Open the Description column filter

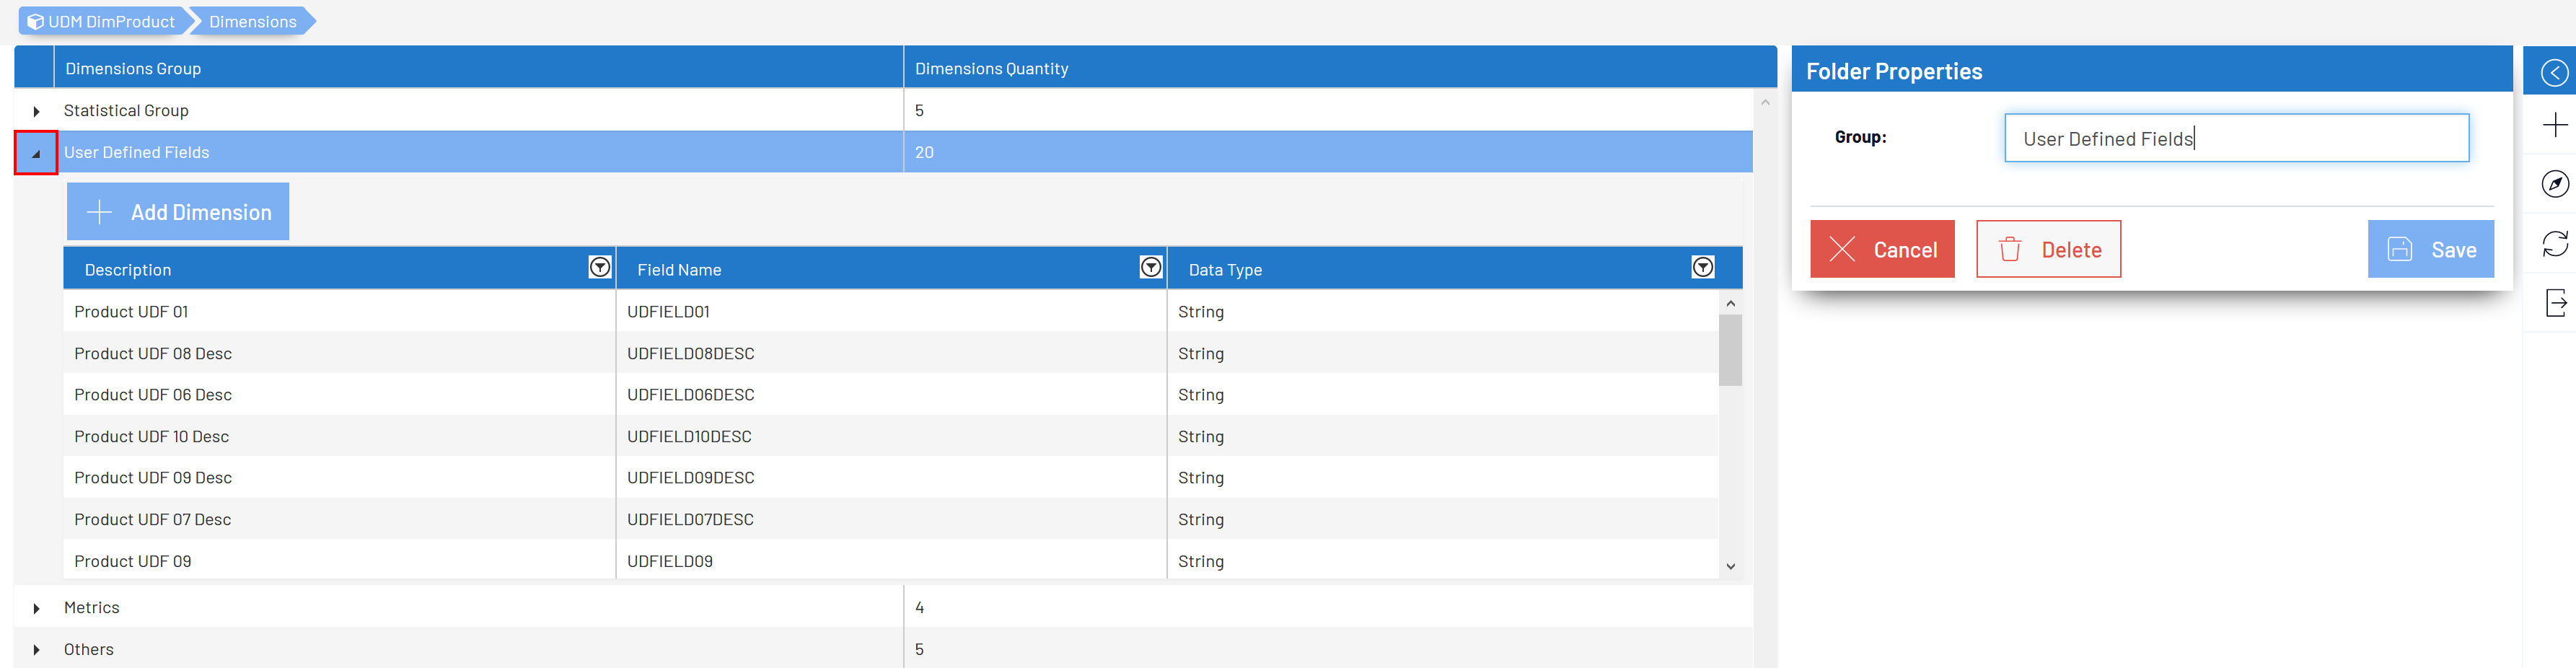coord(599,267)
